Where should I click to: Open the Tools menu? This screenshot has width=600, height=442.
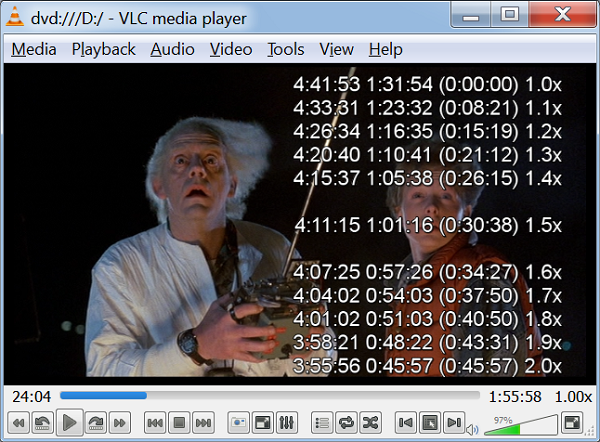tap(286, 49)
